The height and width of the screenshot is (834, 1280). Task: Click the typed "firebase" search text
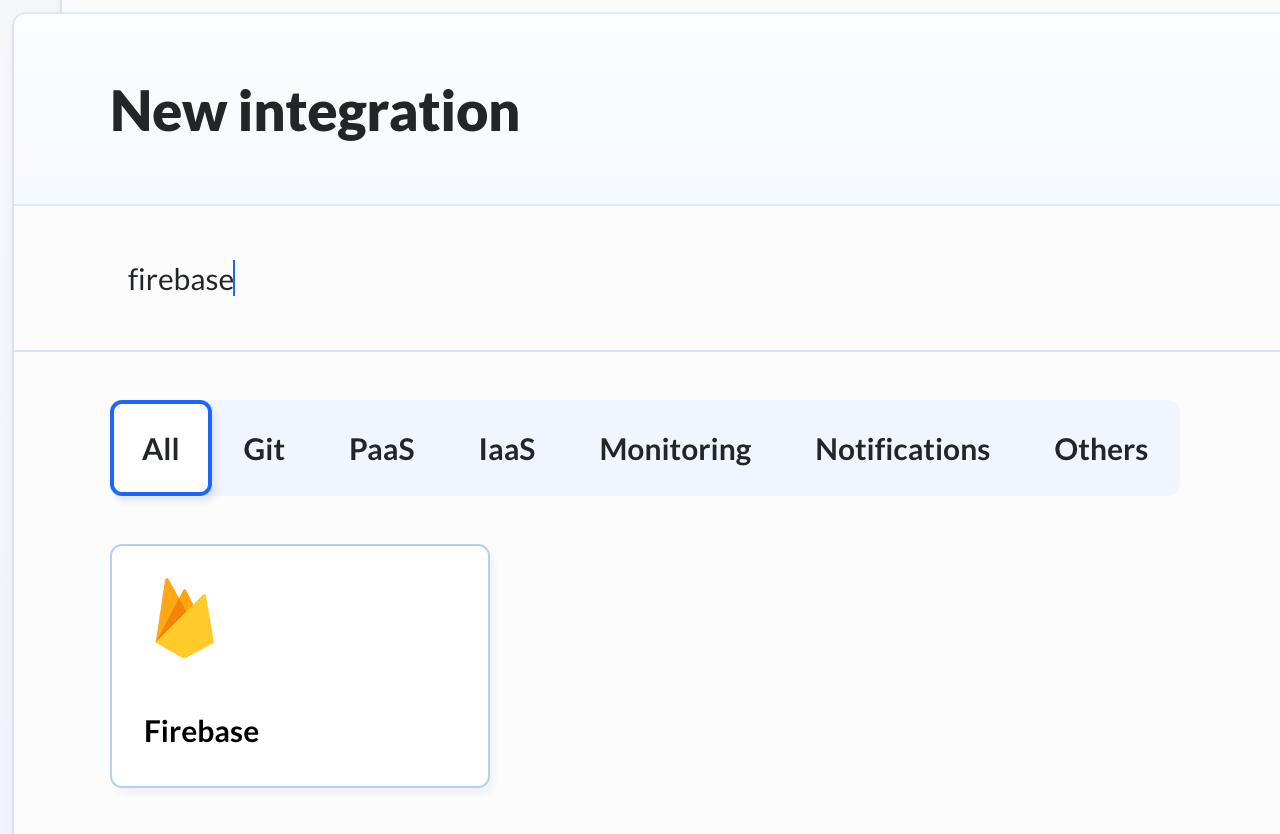tap(180, 280)
